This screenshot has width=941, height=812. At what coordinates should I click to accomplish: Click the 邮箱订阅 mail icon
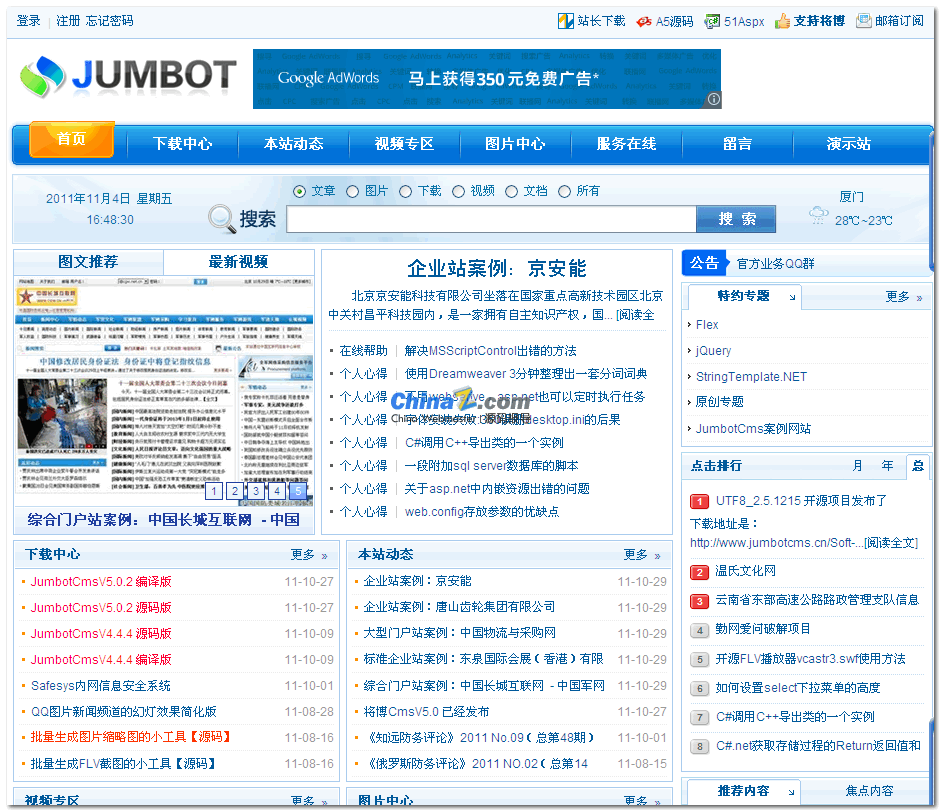(x=864, y=21)
